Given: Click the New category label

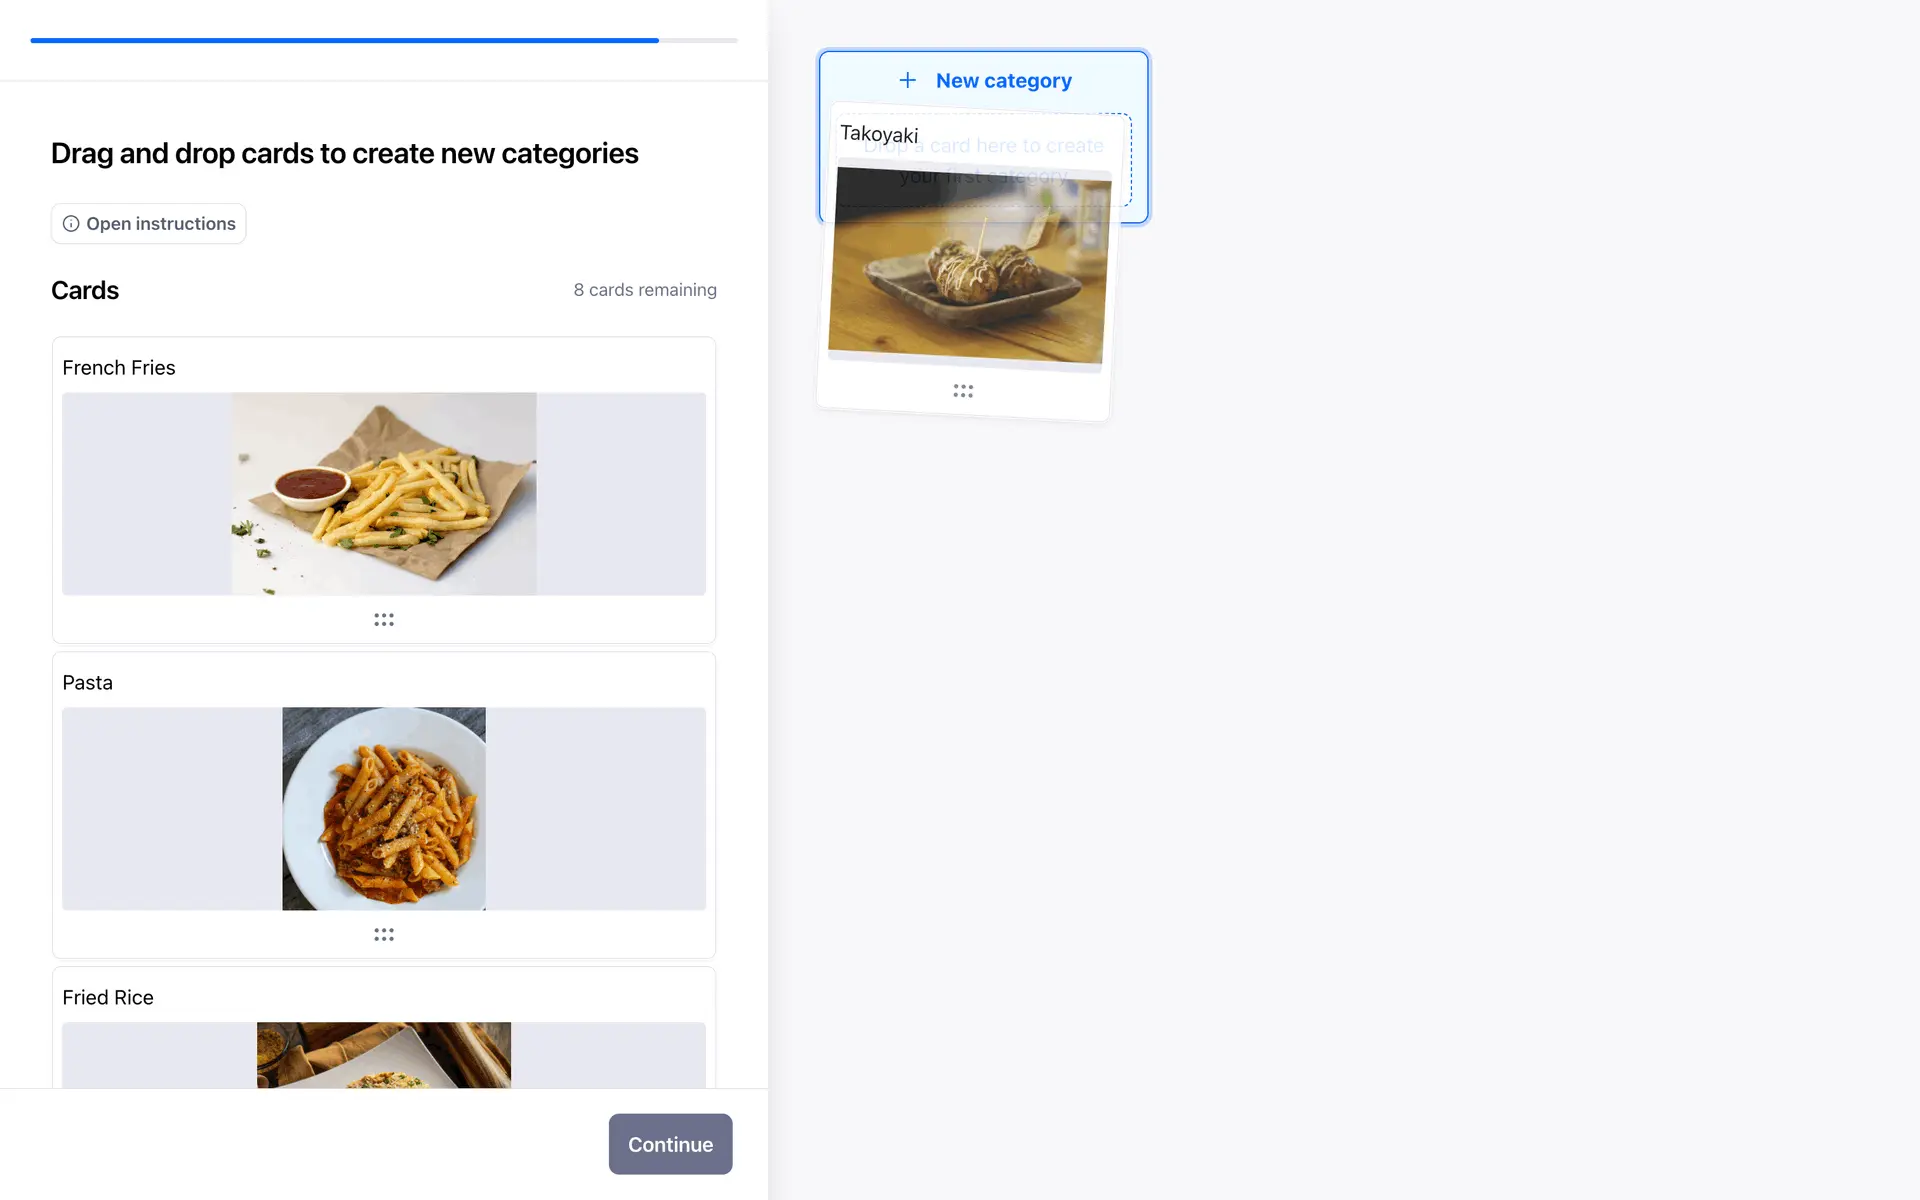Looking at the screenshot, I should (x=1003, y=81).
